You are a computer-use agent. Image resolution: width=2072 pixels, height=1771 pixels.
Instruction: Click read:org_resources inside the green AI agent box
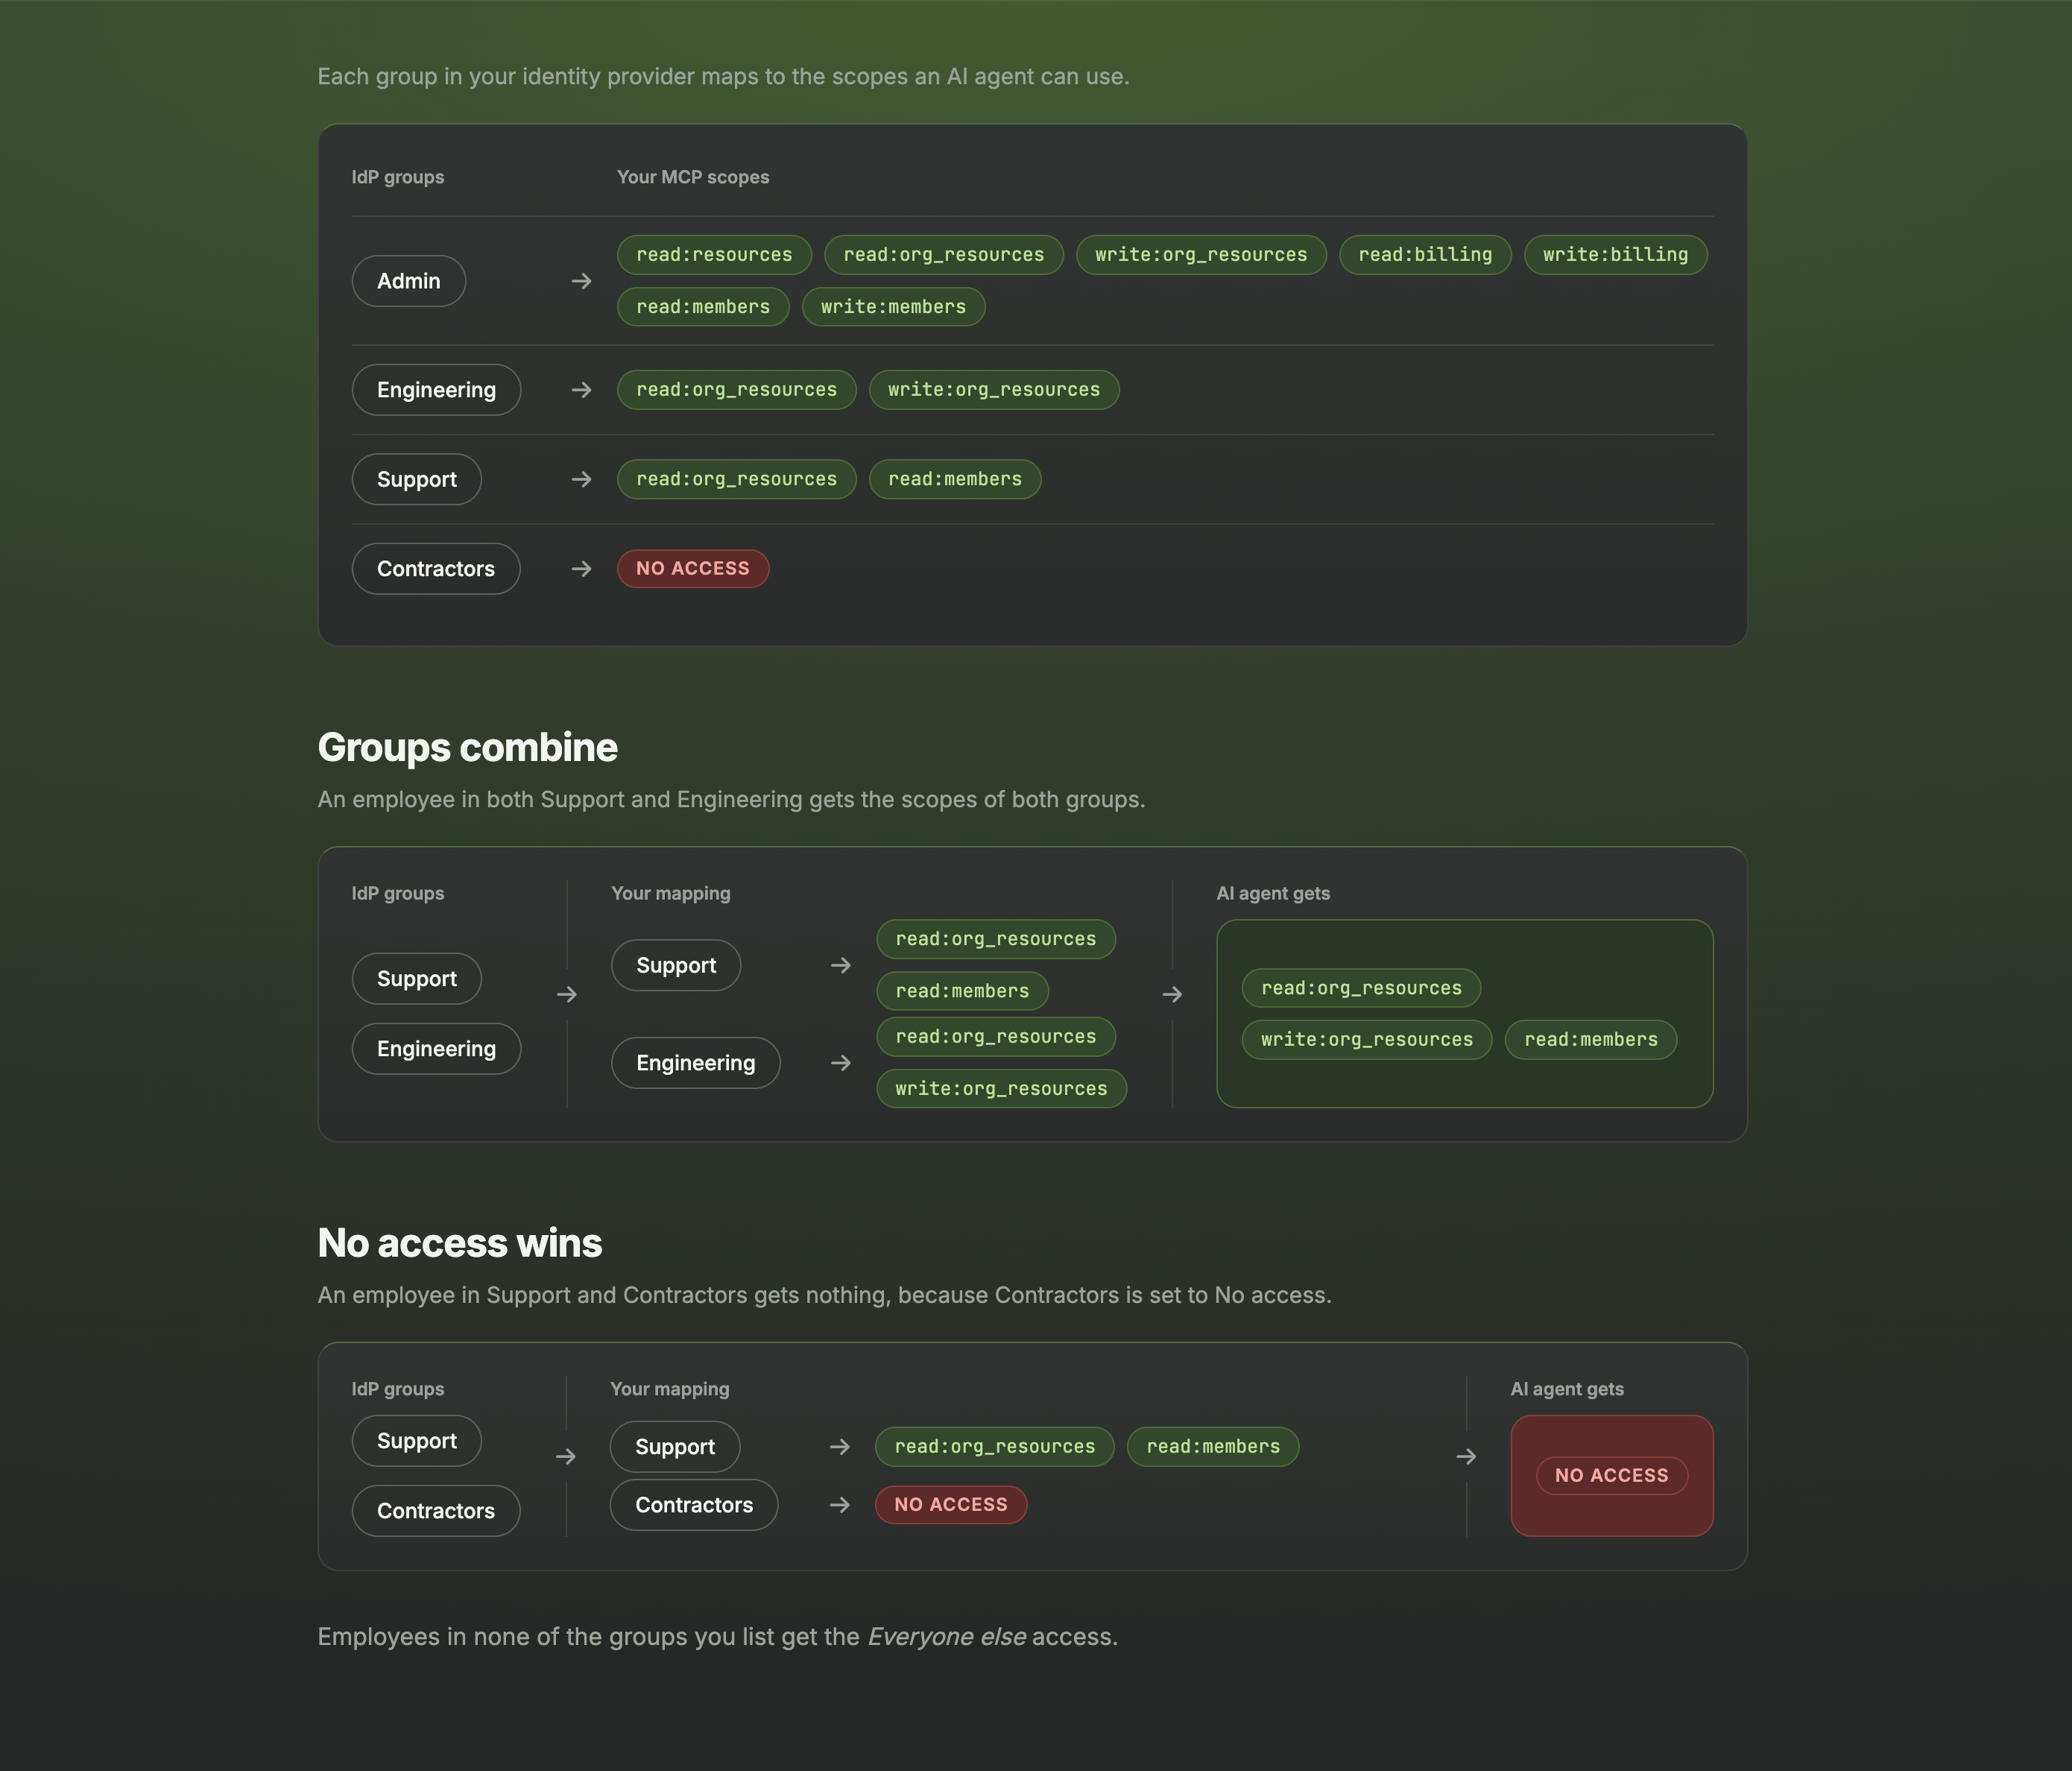1361,988
